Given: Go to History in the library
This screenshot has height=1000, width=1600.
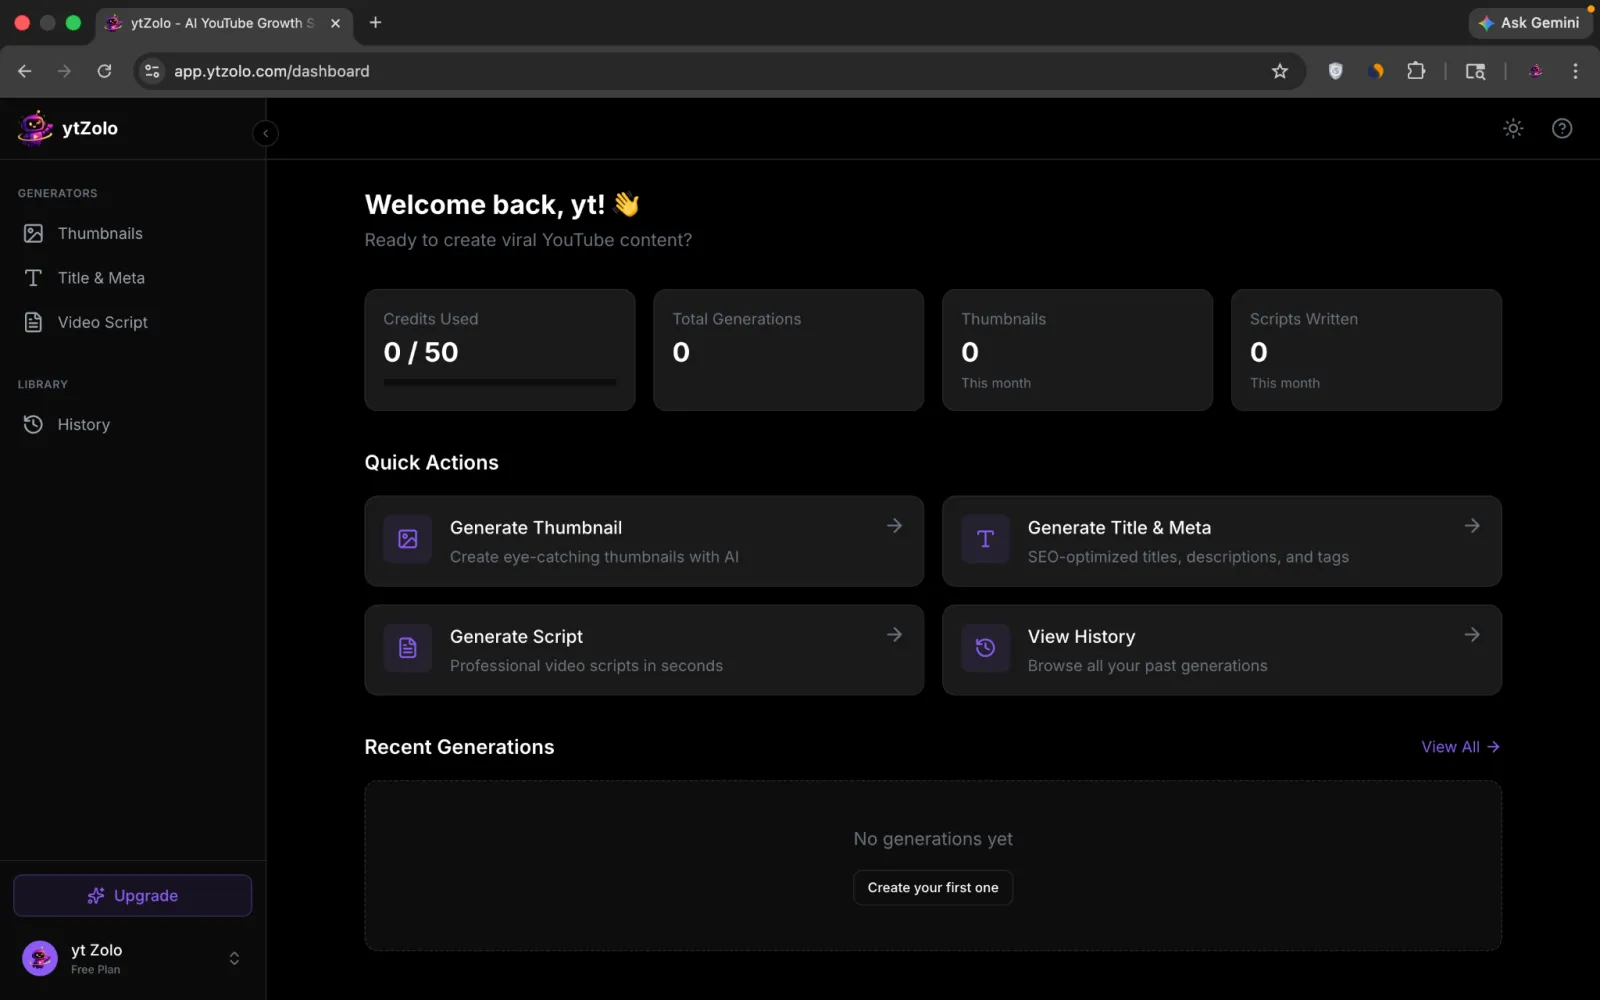Looking at the screenshot, I should tap(83, 424).
